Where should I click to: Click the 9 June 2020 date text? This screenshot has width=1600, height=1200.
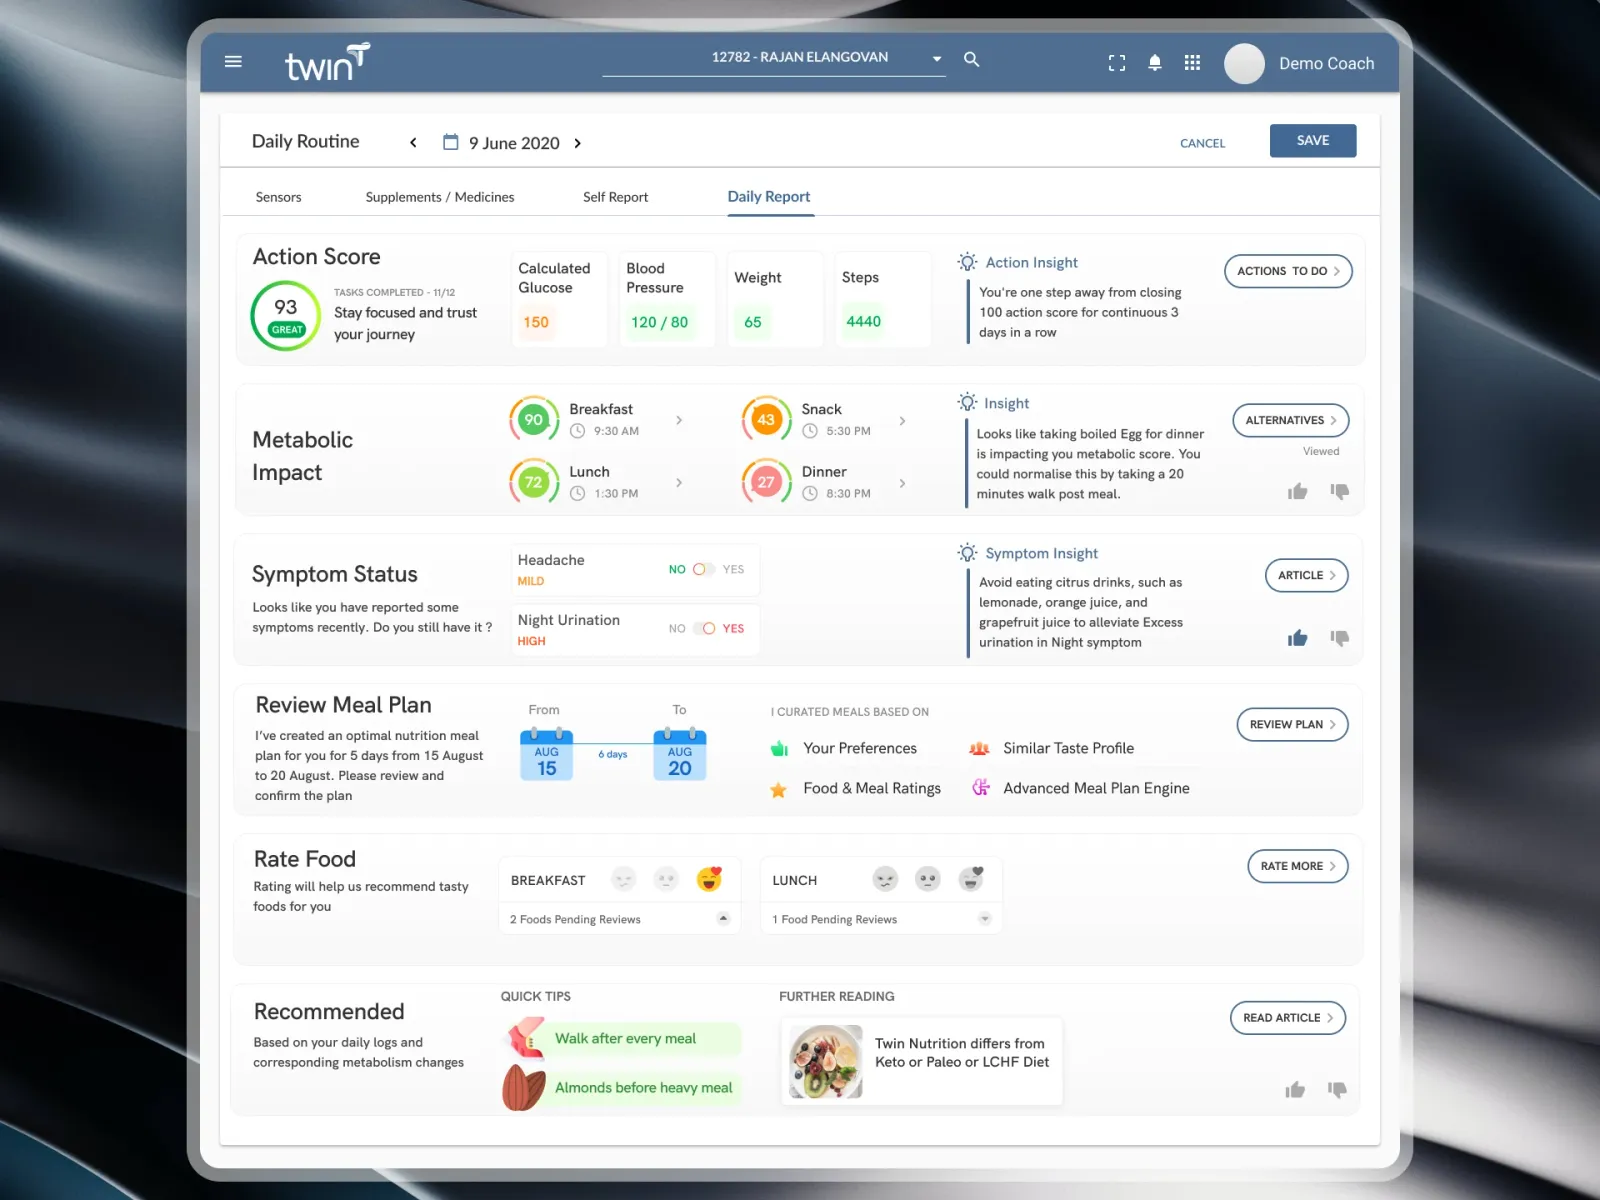click(514, 143)
